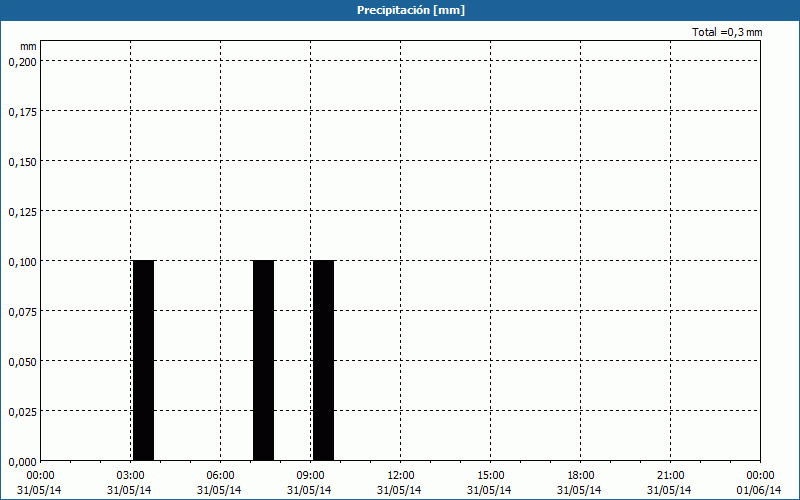Click the 0,175 y-axis value
The width and height of the screenshot is (800, 500).
click(22, 112)
